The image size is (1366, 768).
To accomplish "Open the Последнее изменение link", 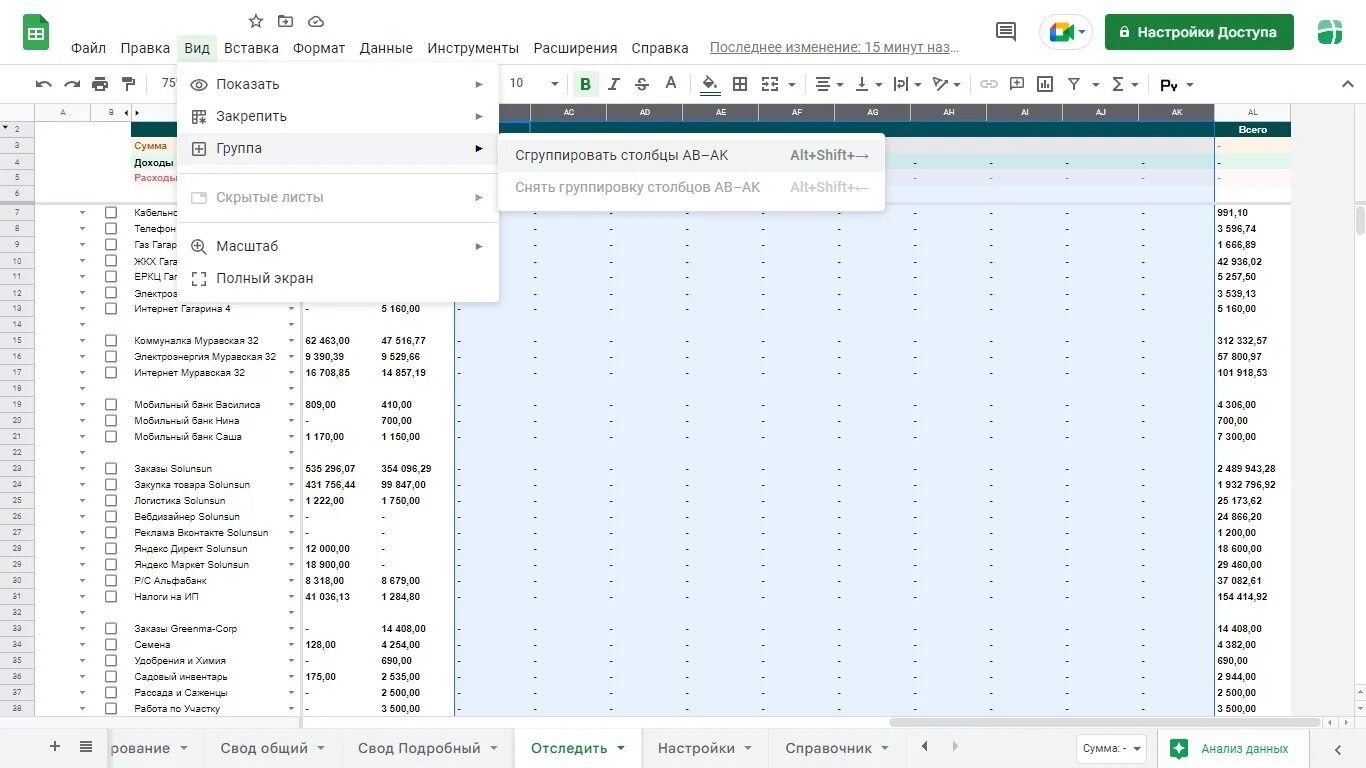I will (834, 47).
